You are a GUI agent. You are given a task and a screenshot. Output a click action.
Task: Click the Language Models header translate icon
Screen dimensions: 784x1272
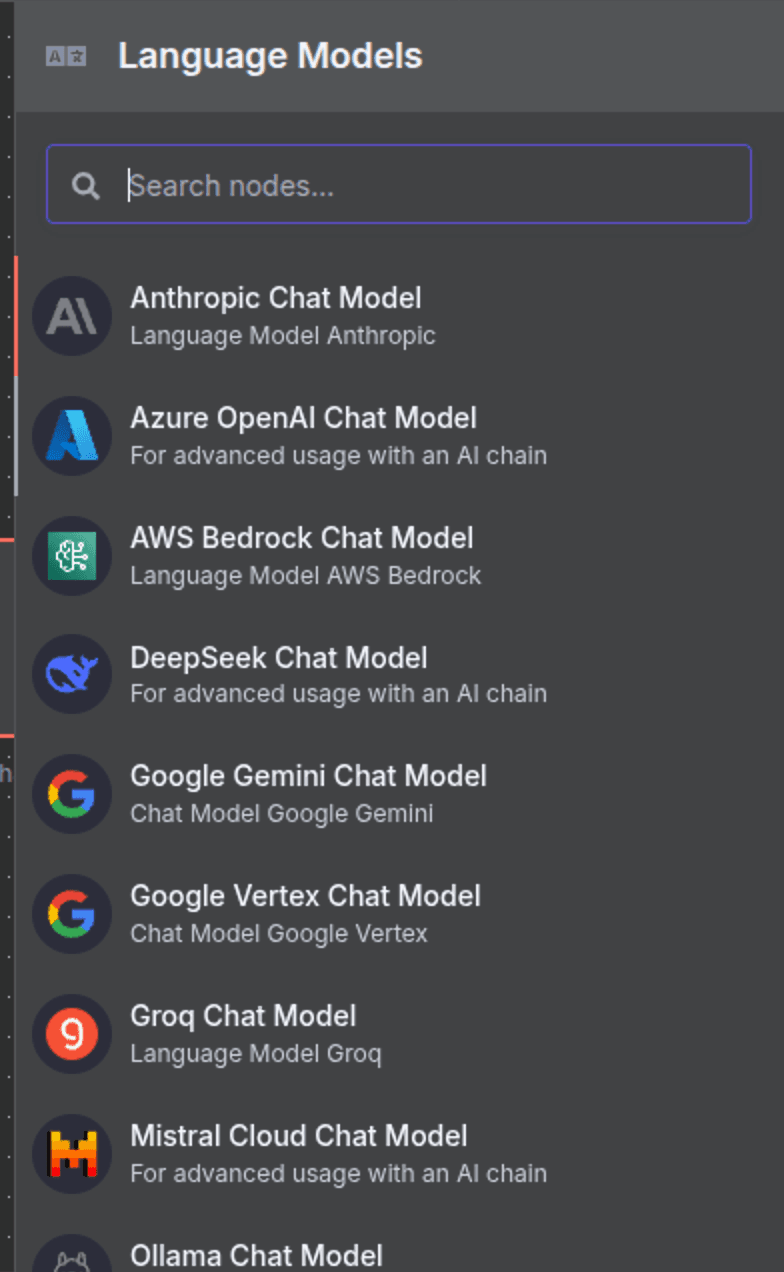click(66, 57)
